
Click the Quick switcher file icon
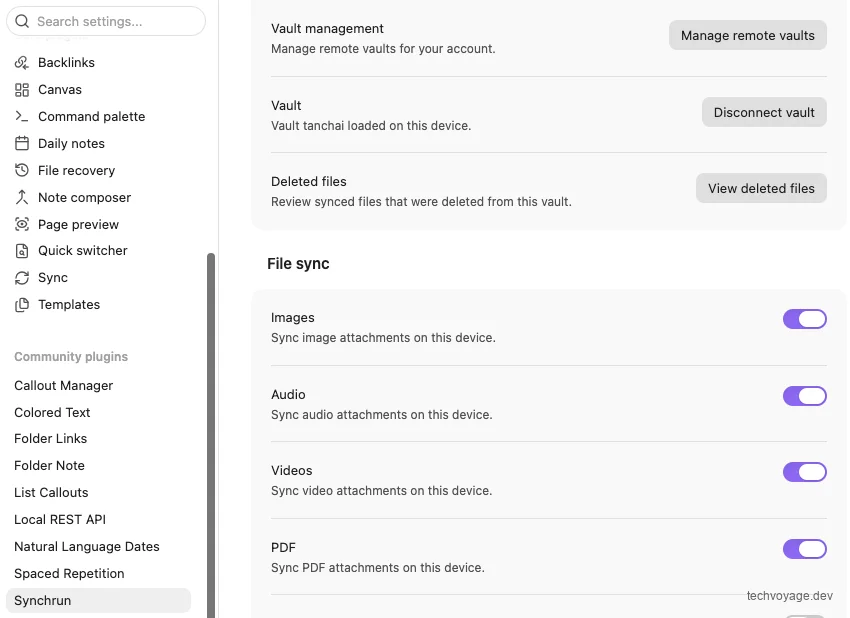(x=22, y=250)
